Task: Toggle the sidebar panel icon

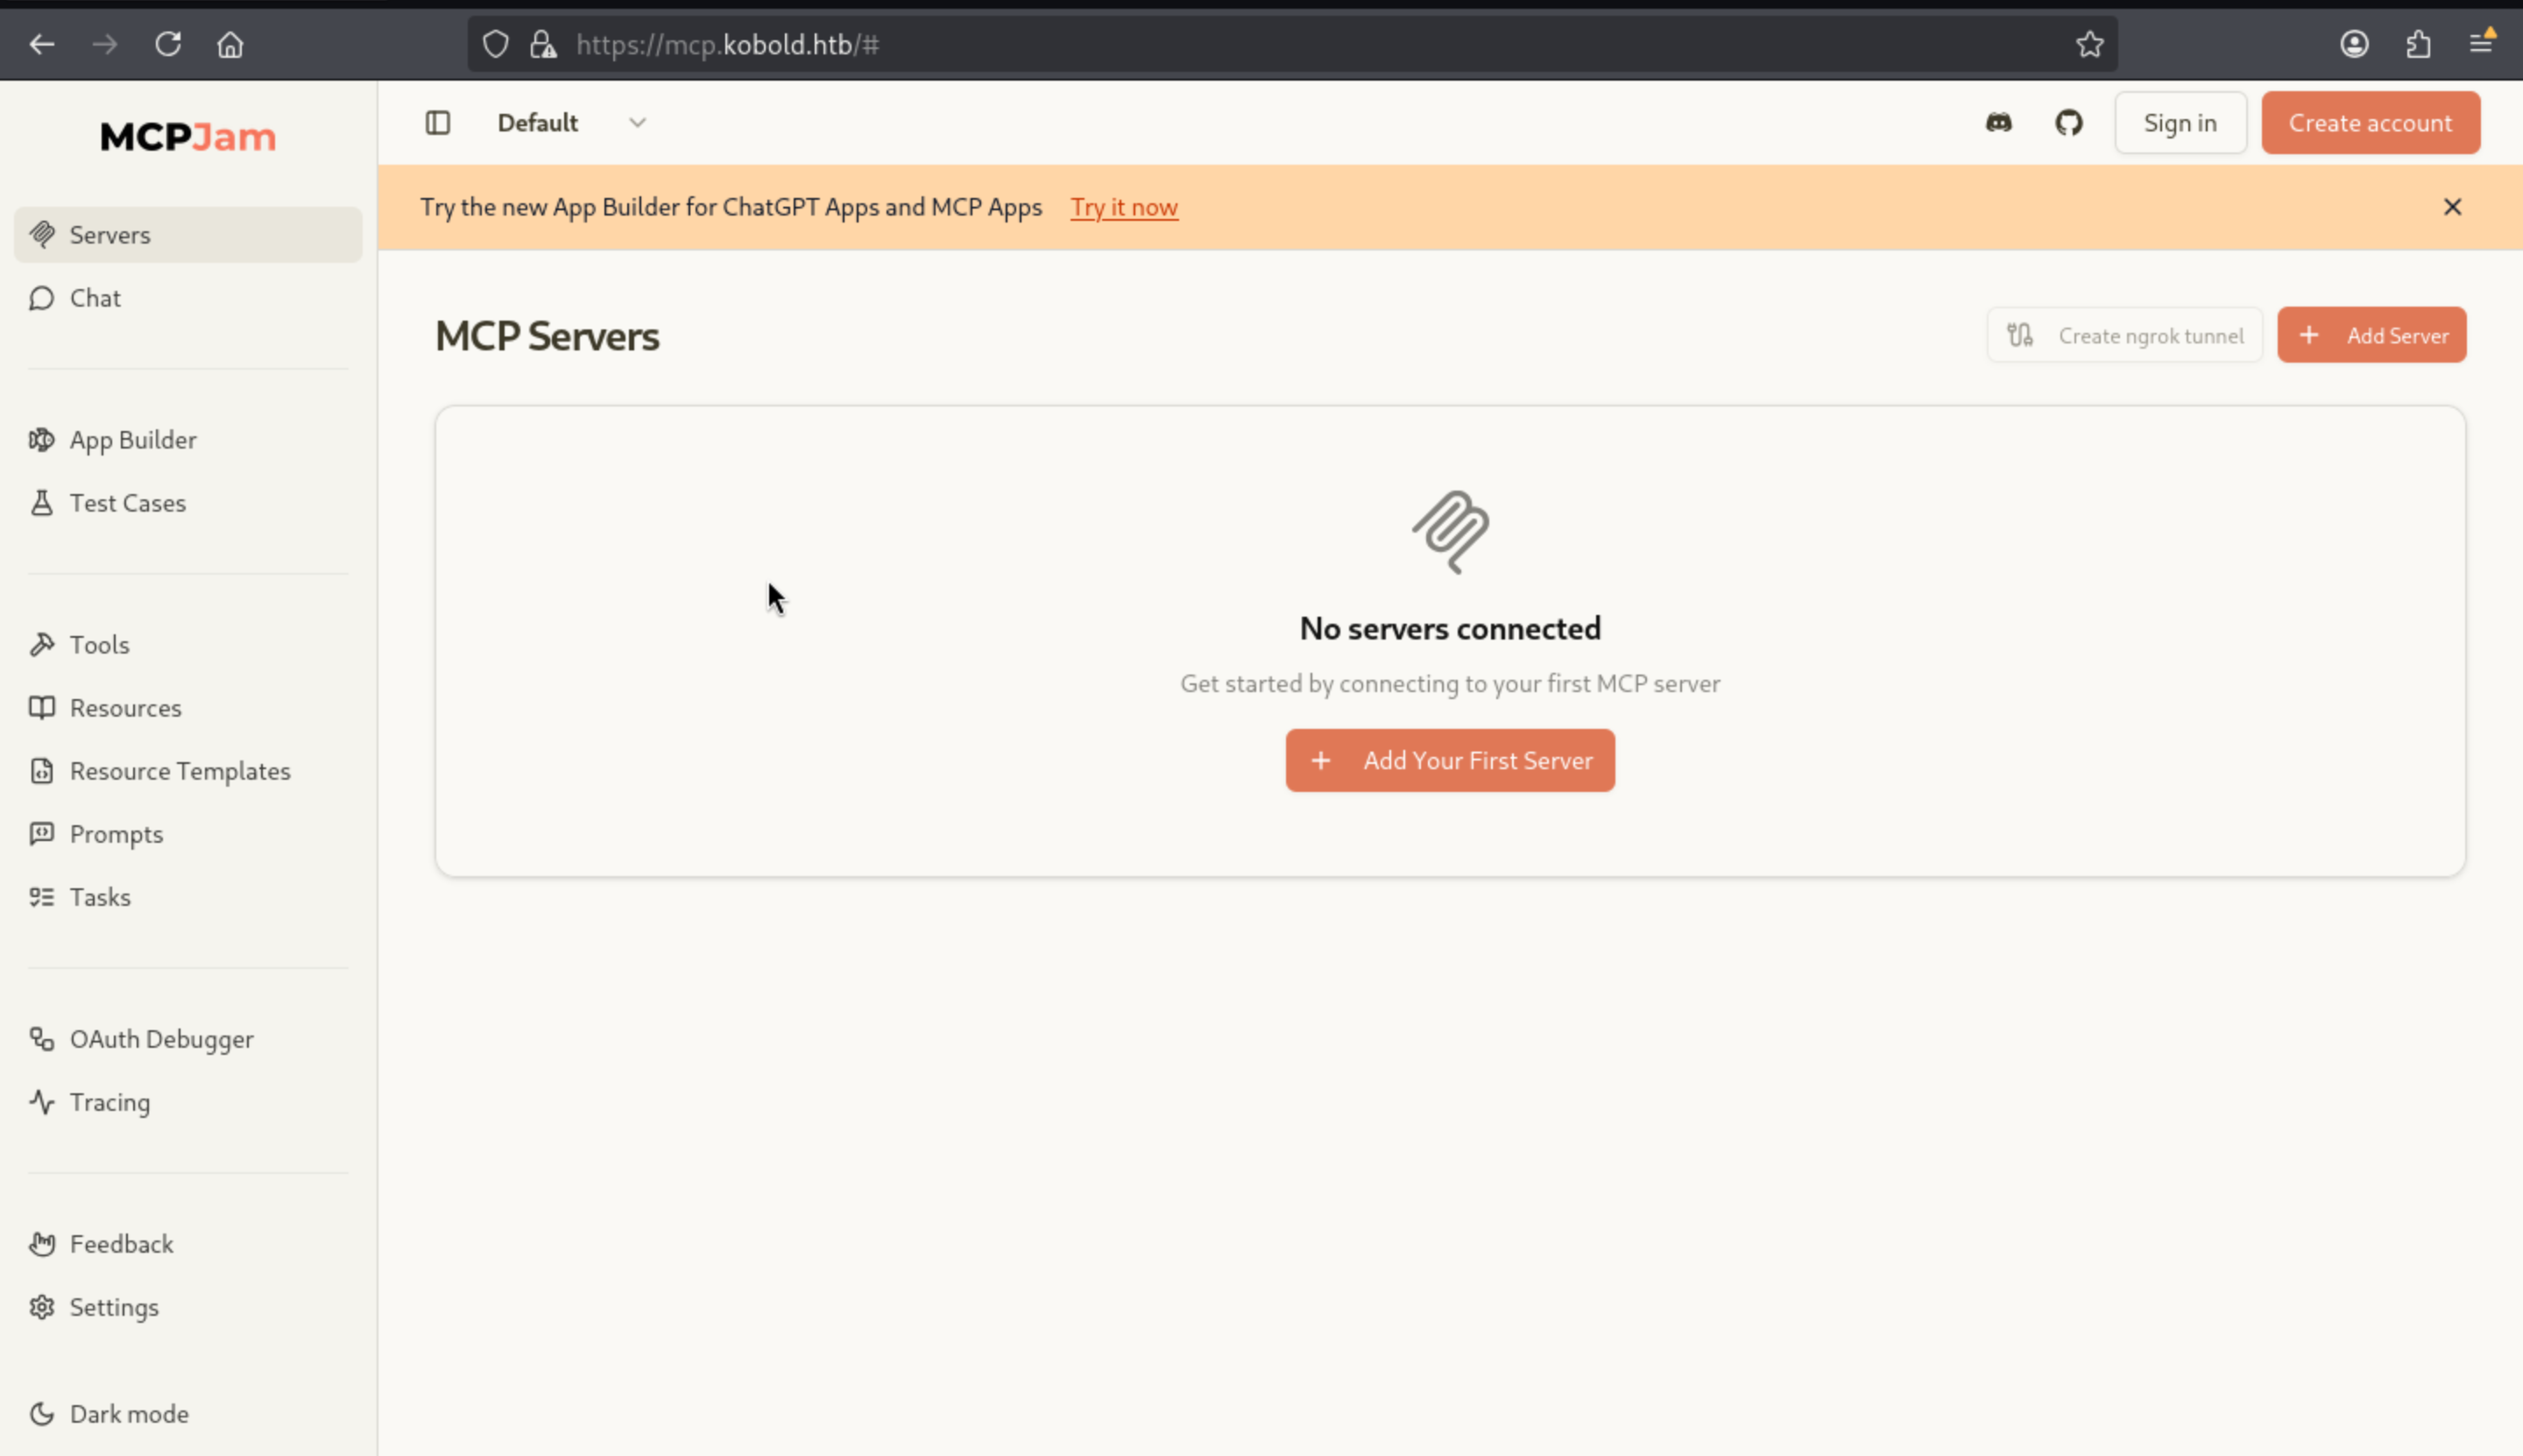Action: [x=438, y=123]
